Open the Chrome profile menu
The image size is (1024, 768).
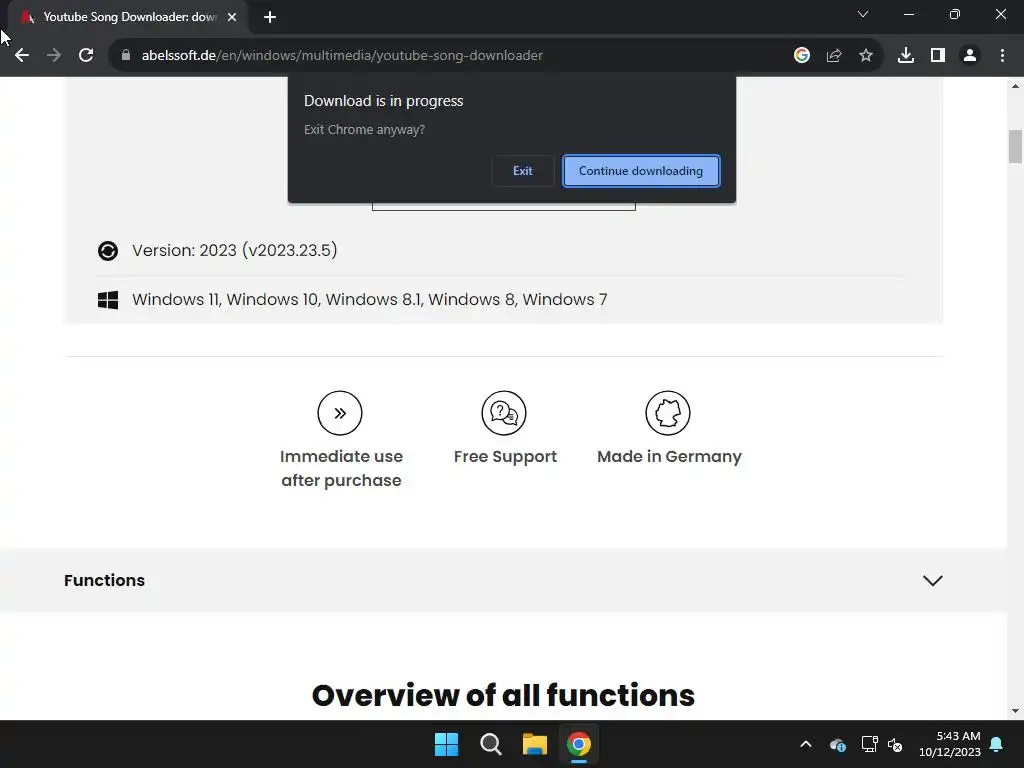point(970,56)
